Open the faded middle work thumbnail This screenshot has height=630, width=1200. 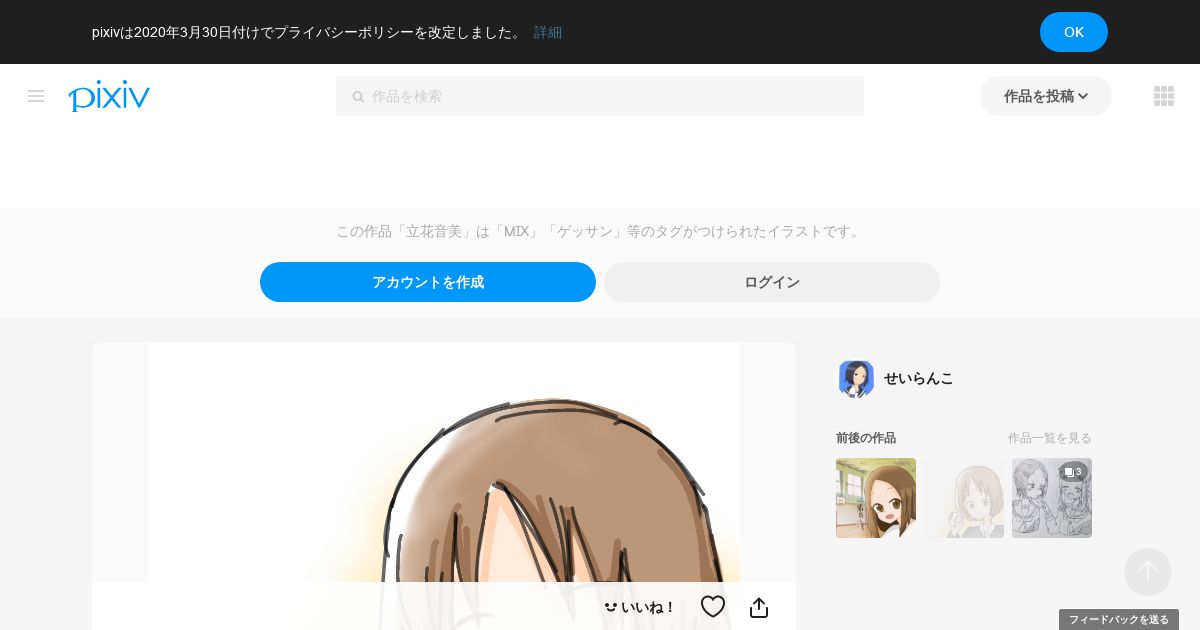pos(964,498)
